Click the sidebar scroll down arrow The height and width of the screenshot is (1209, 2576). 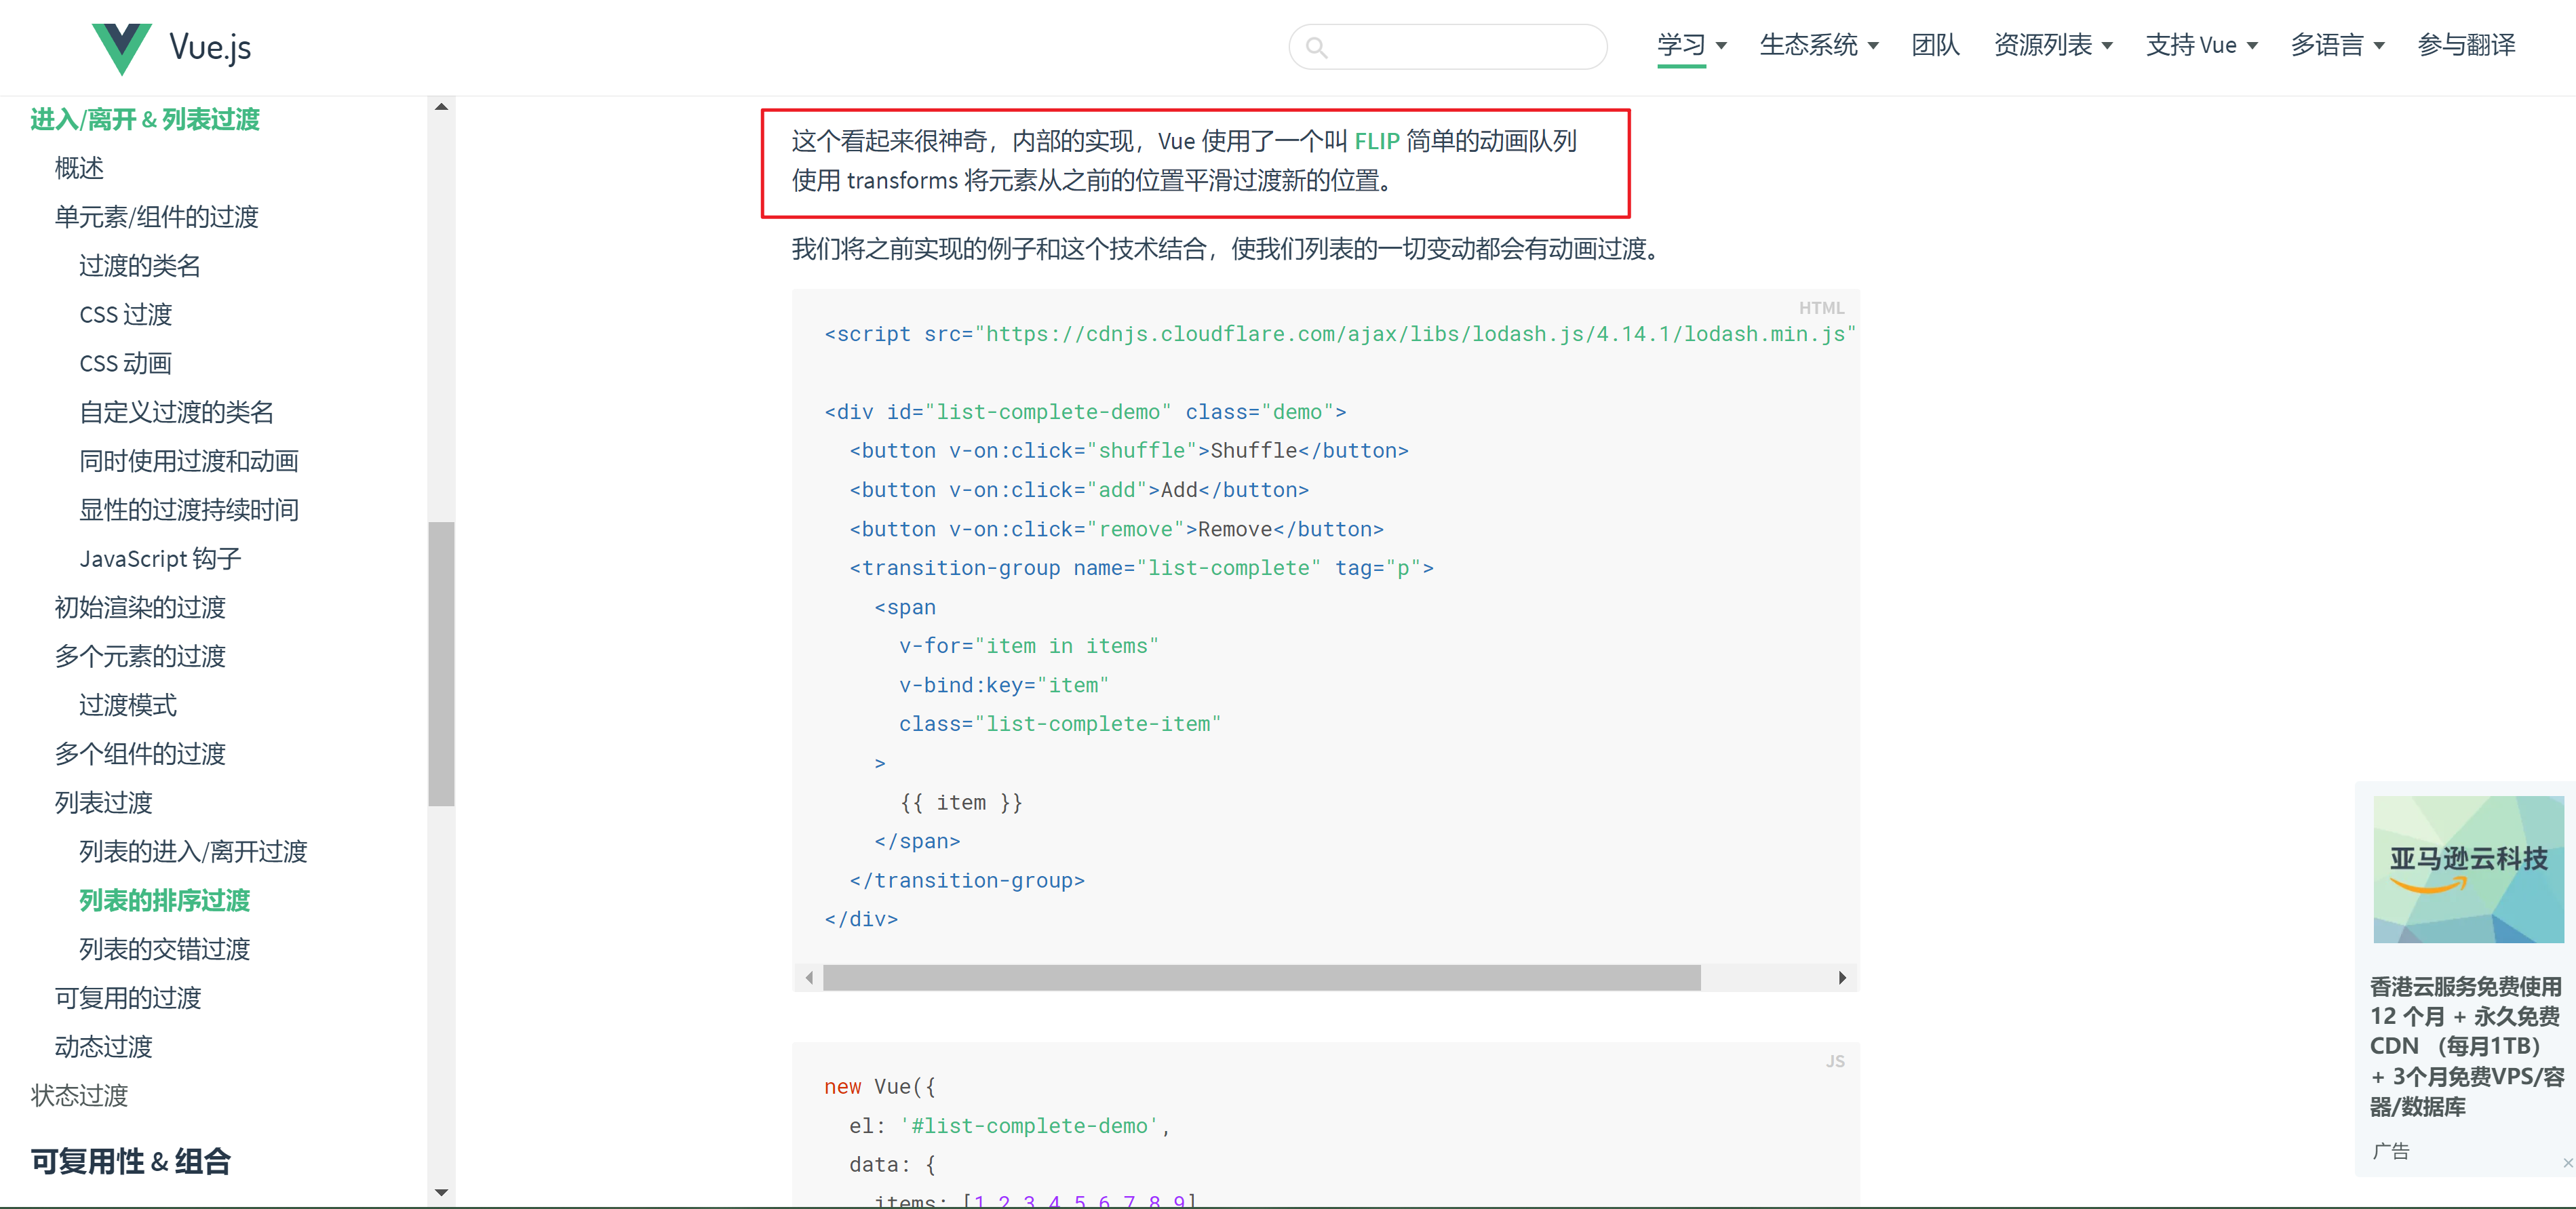tap(441, 1192)
